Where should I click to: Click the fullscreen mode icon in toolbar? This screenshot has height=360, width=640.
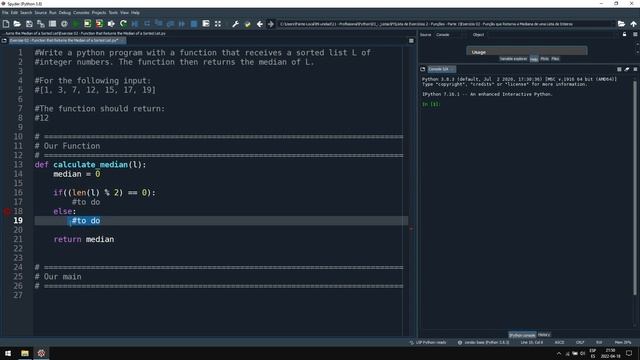218,24
